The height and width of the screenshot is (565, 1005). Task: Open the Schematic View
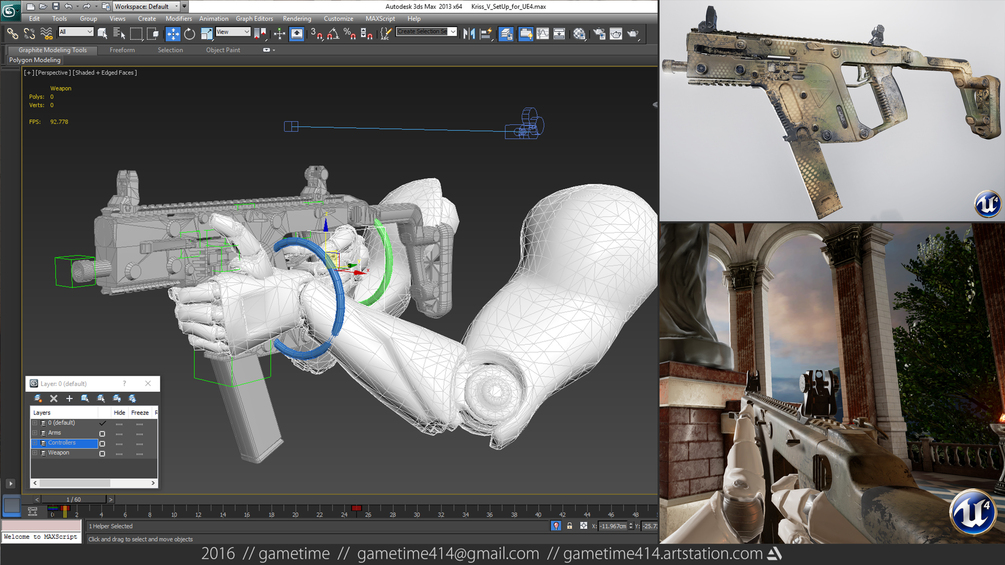[560, 33]
